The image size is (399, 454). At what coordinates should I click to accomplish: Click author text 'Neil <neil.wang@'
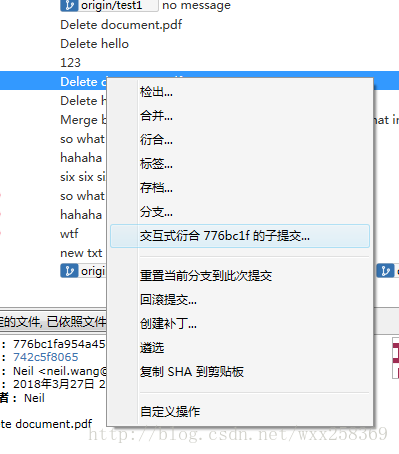click(60, 371)
